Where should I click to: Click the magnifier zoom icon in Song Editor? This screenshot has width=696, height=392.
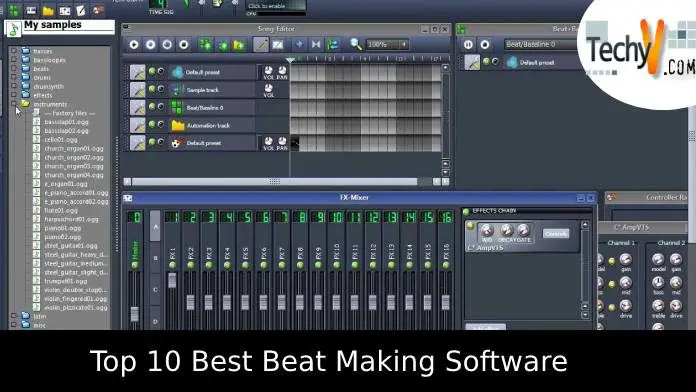[x=356, y=44]
